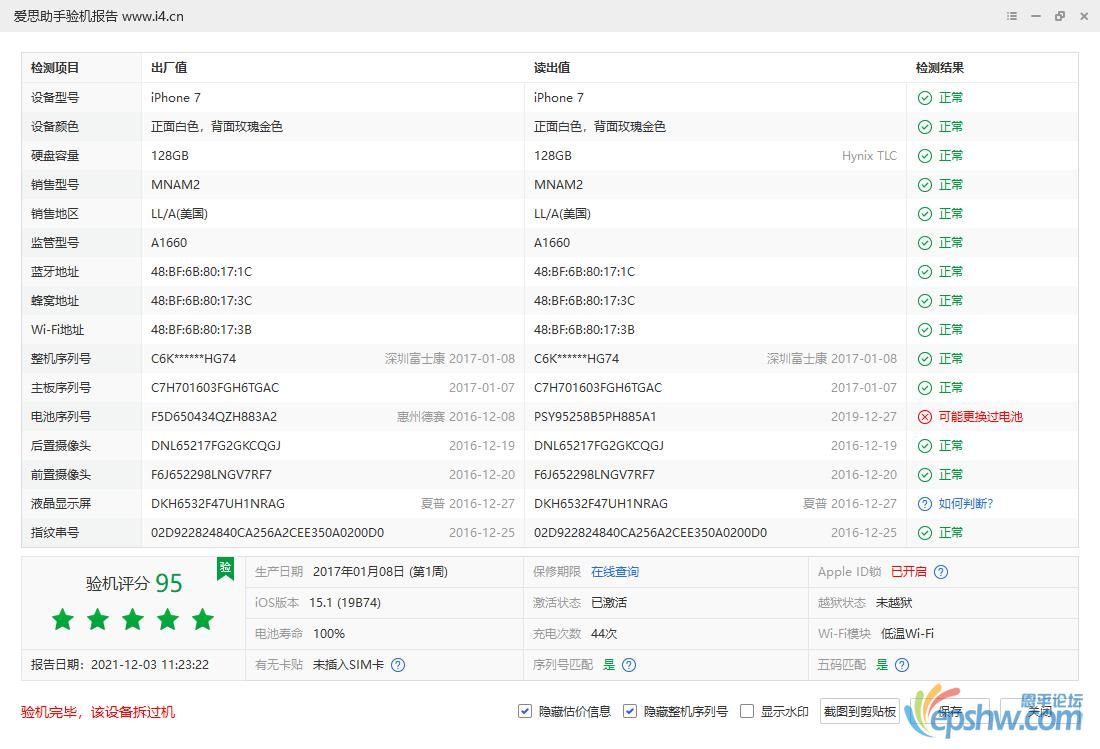This screenshot has height=749, width=1100.
Task: Select A1660 in the 读出值 column
Action: (x=552, y=243)
